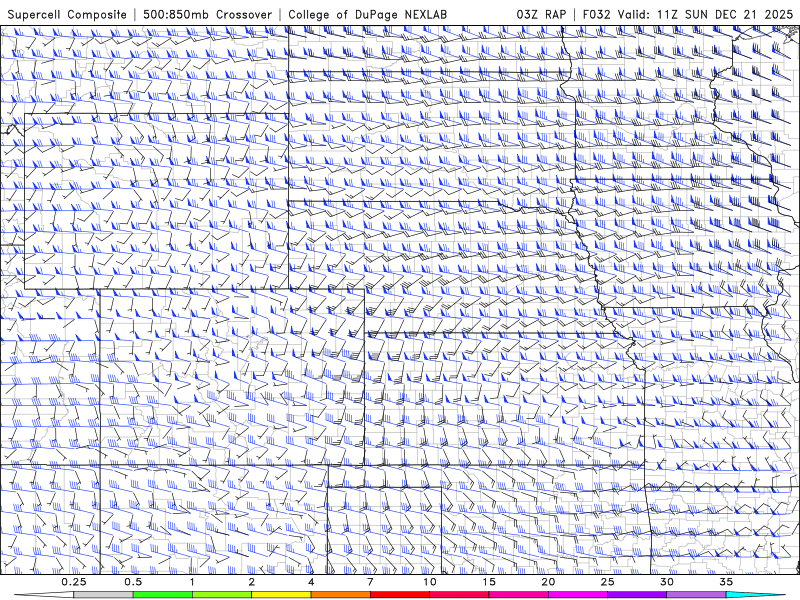Click the hot pink segment between 15 and 20
Image resolution: width=800 pixels, height=600 pixels.
coord(518,595)
